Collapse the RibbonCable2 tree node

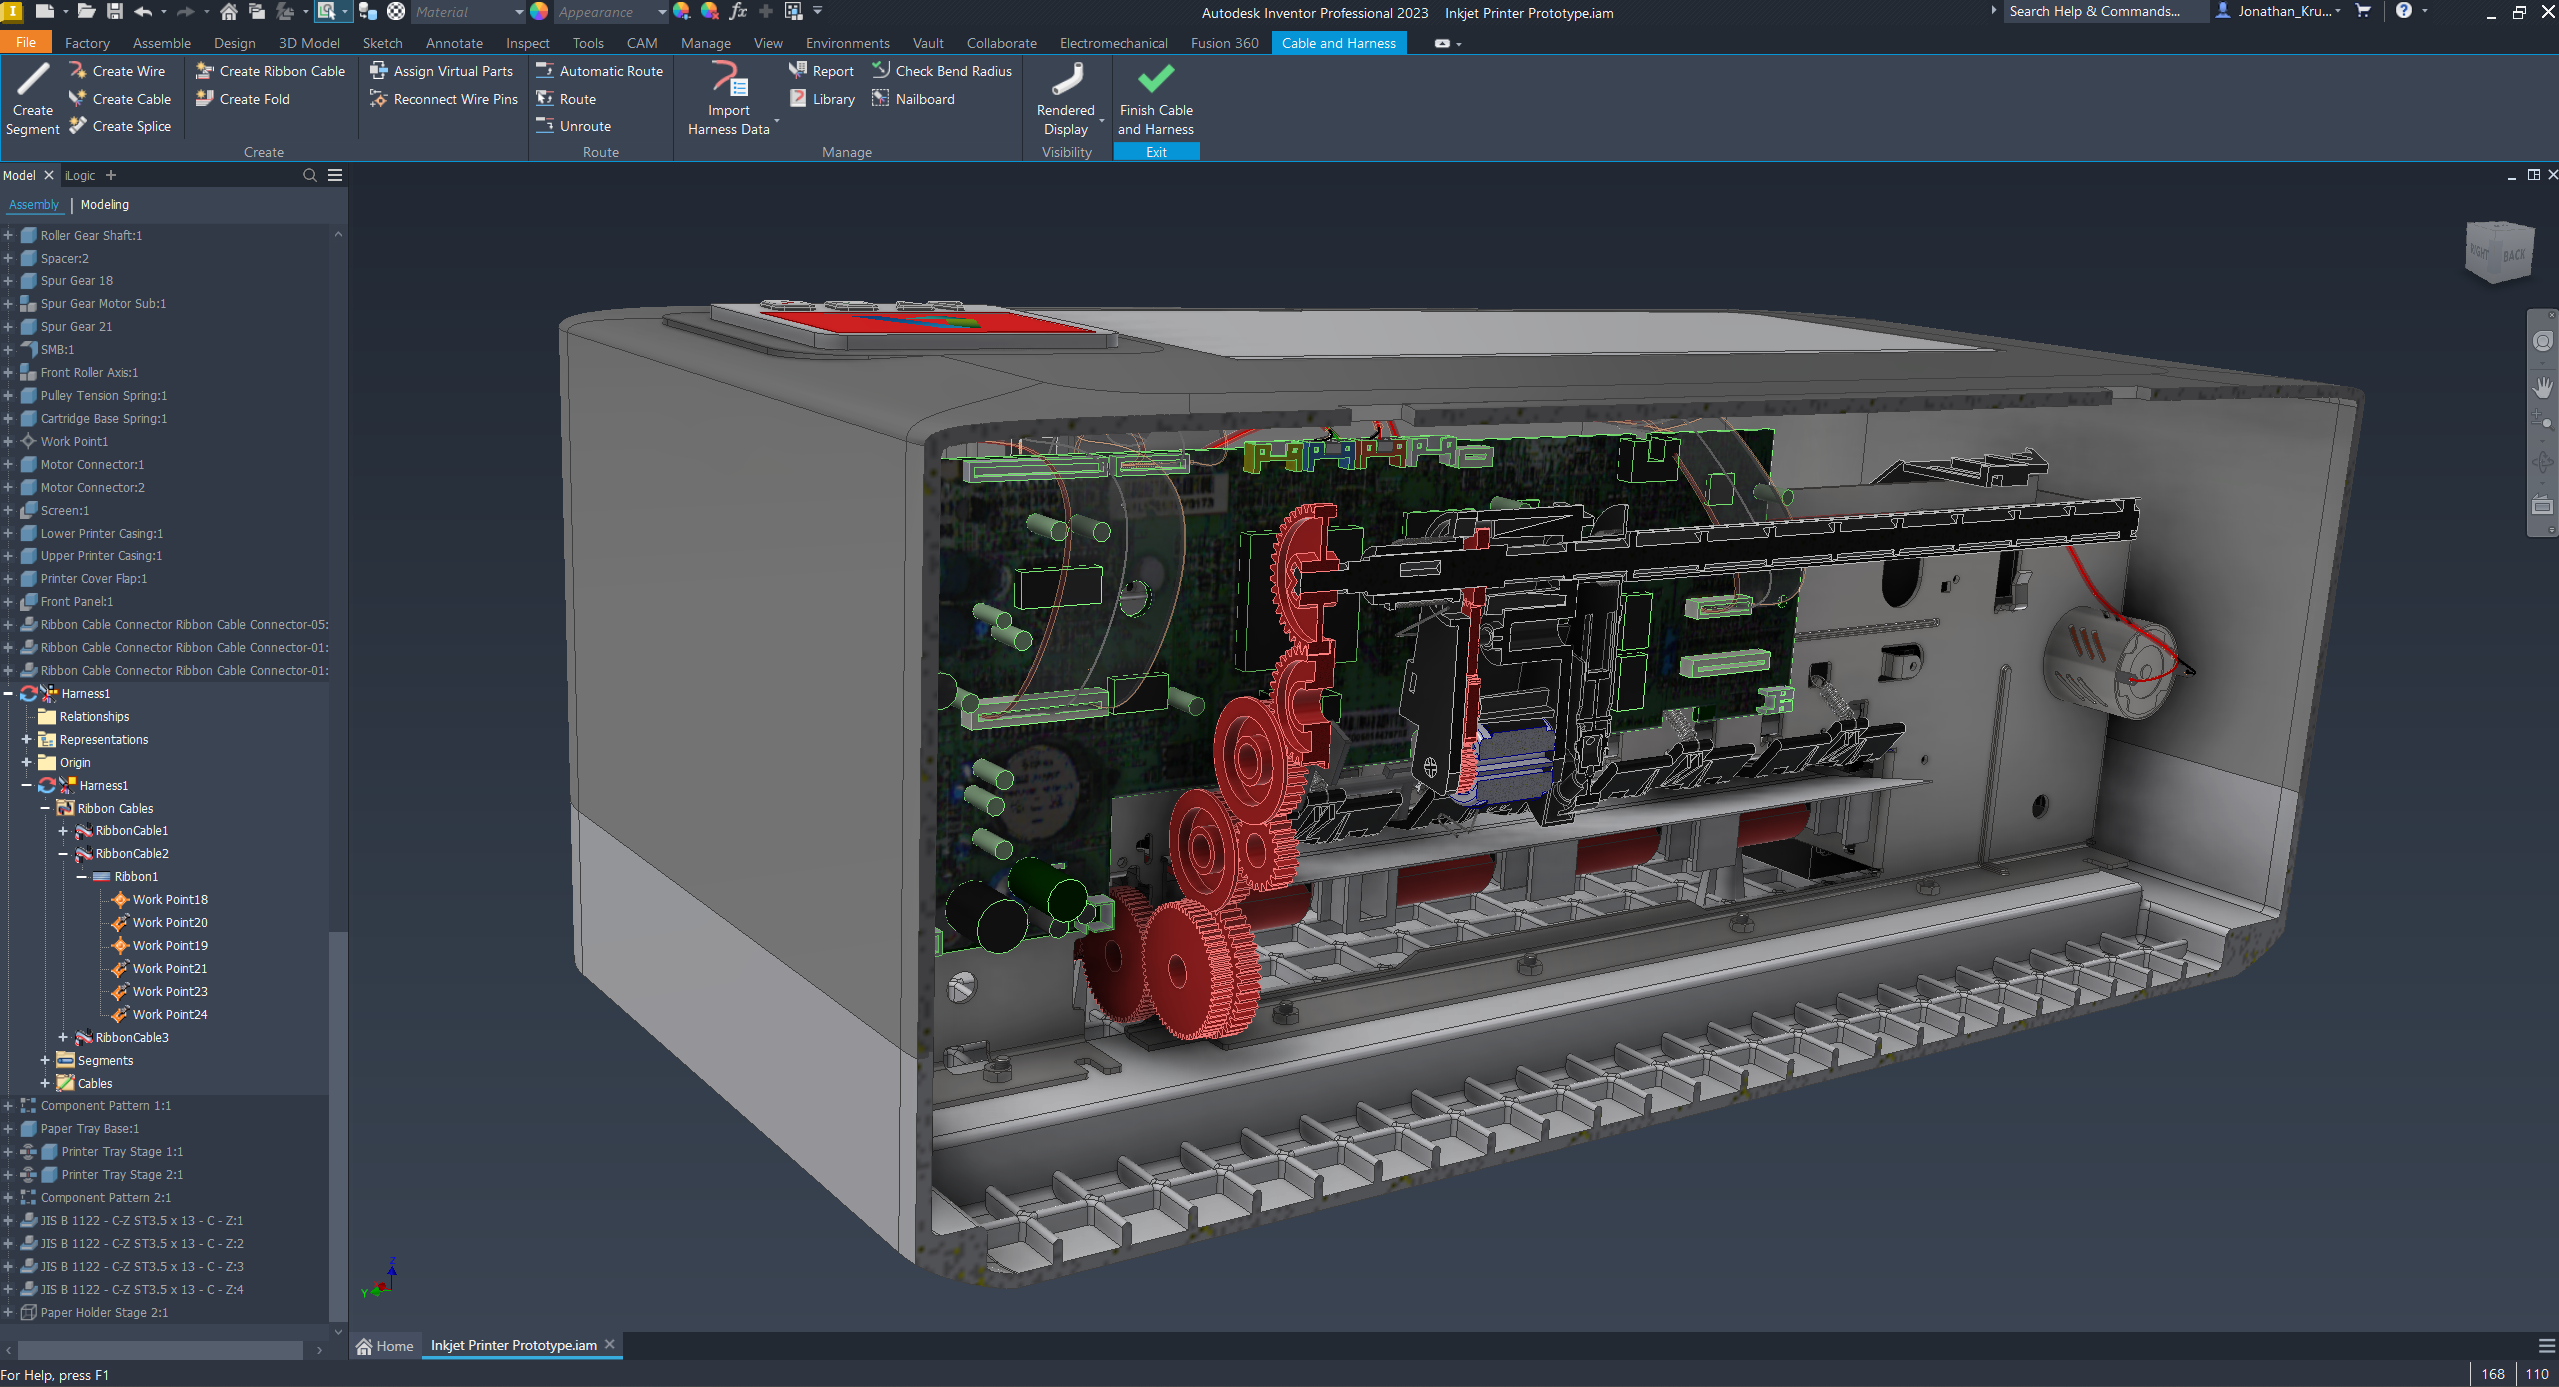(x=63, y=854)
